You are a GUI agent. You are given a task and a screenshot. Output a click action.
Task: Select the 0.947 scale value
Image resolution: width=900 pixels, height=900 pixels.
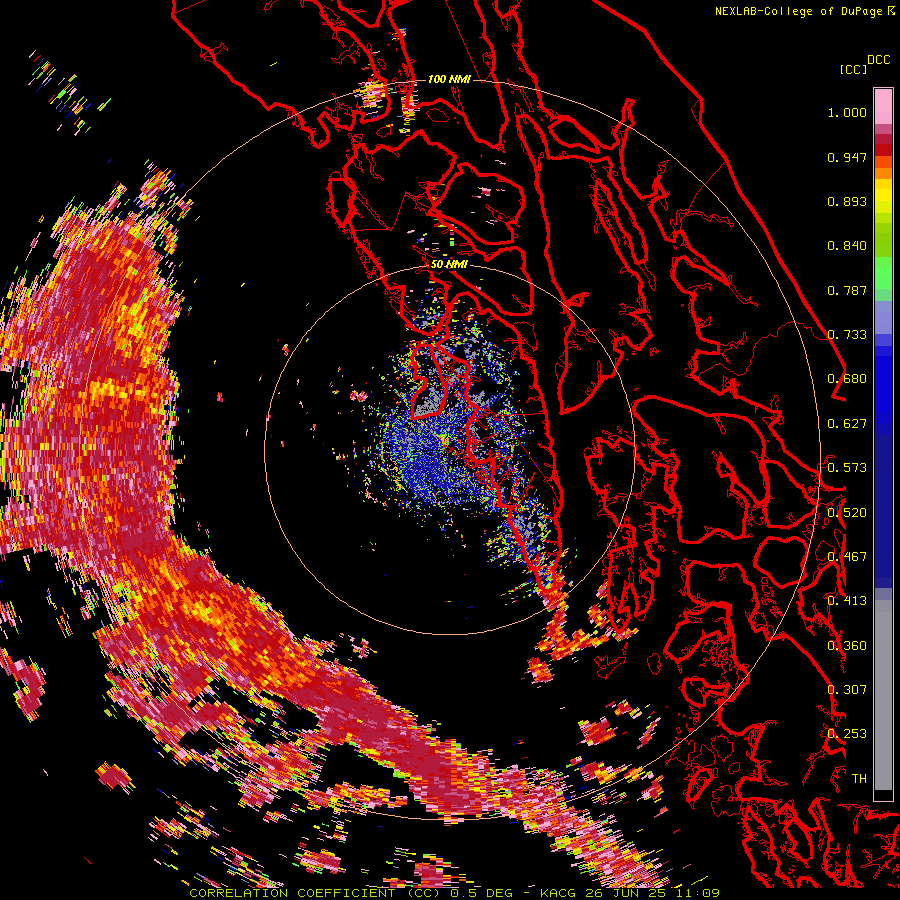point(847,157)
